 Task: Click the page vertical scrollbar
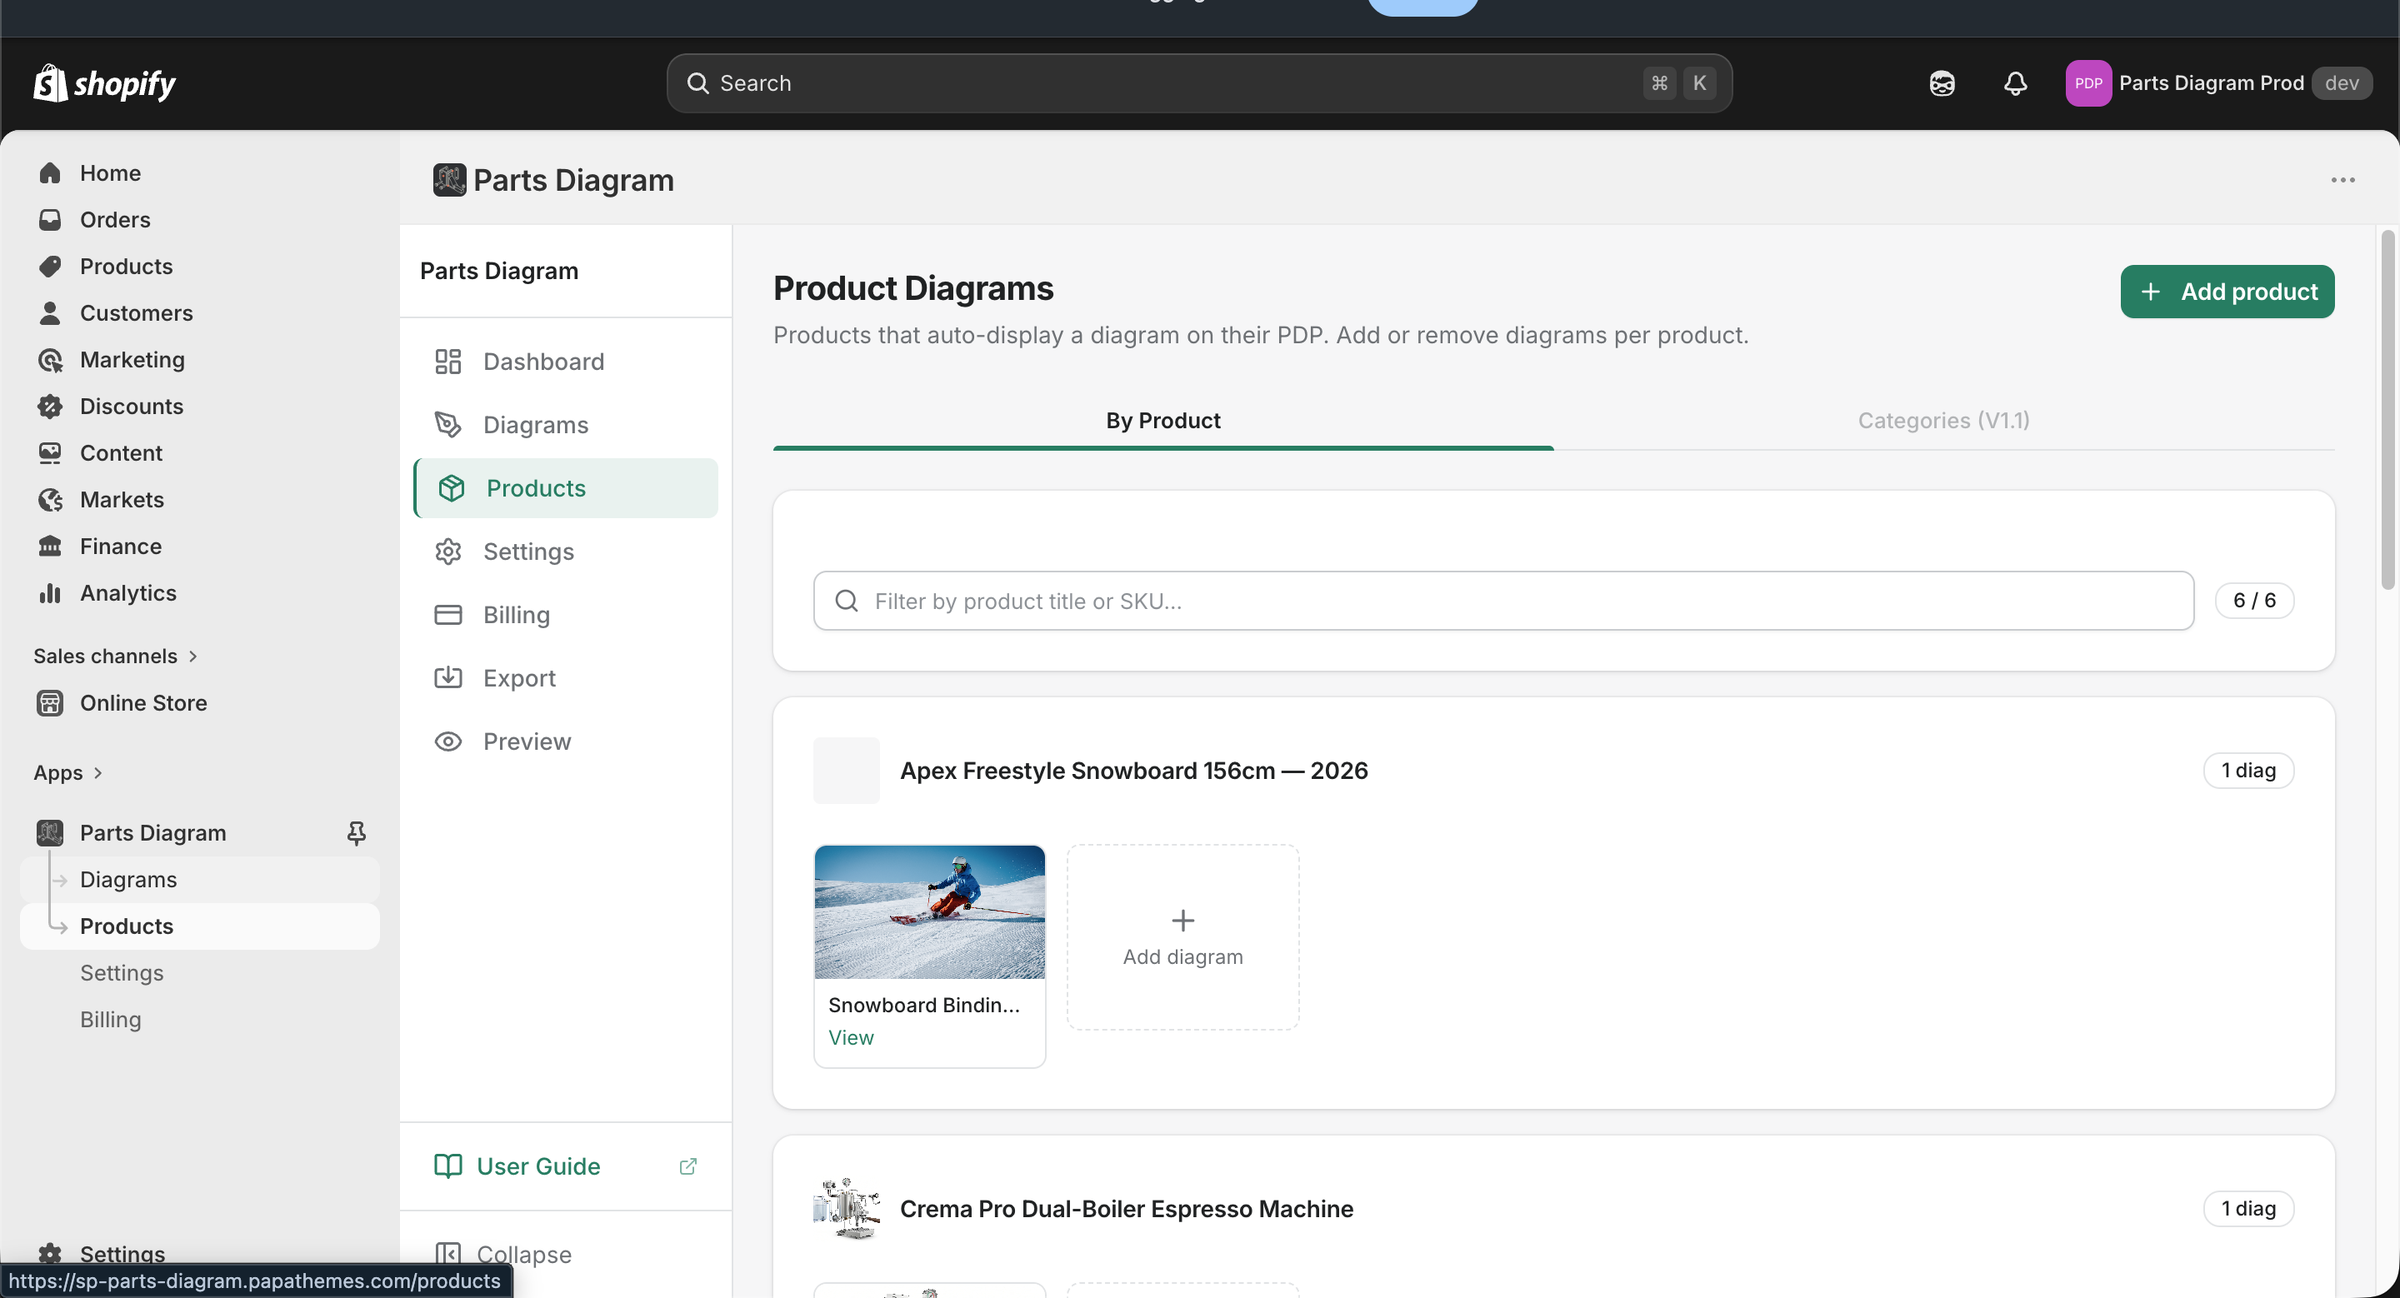coord(2388,410)
